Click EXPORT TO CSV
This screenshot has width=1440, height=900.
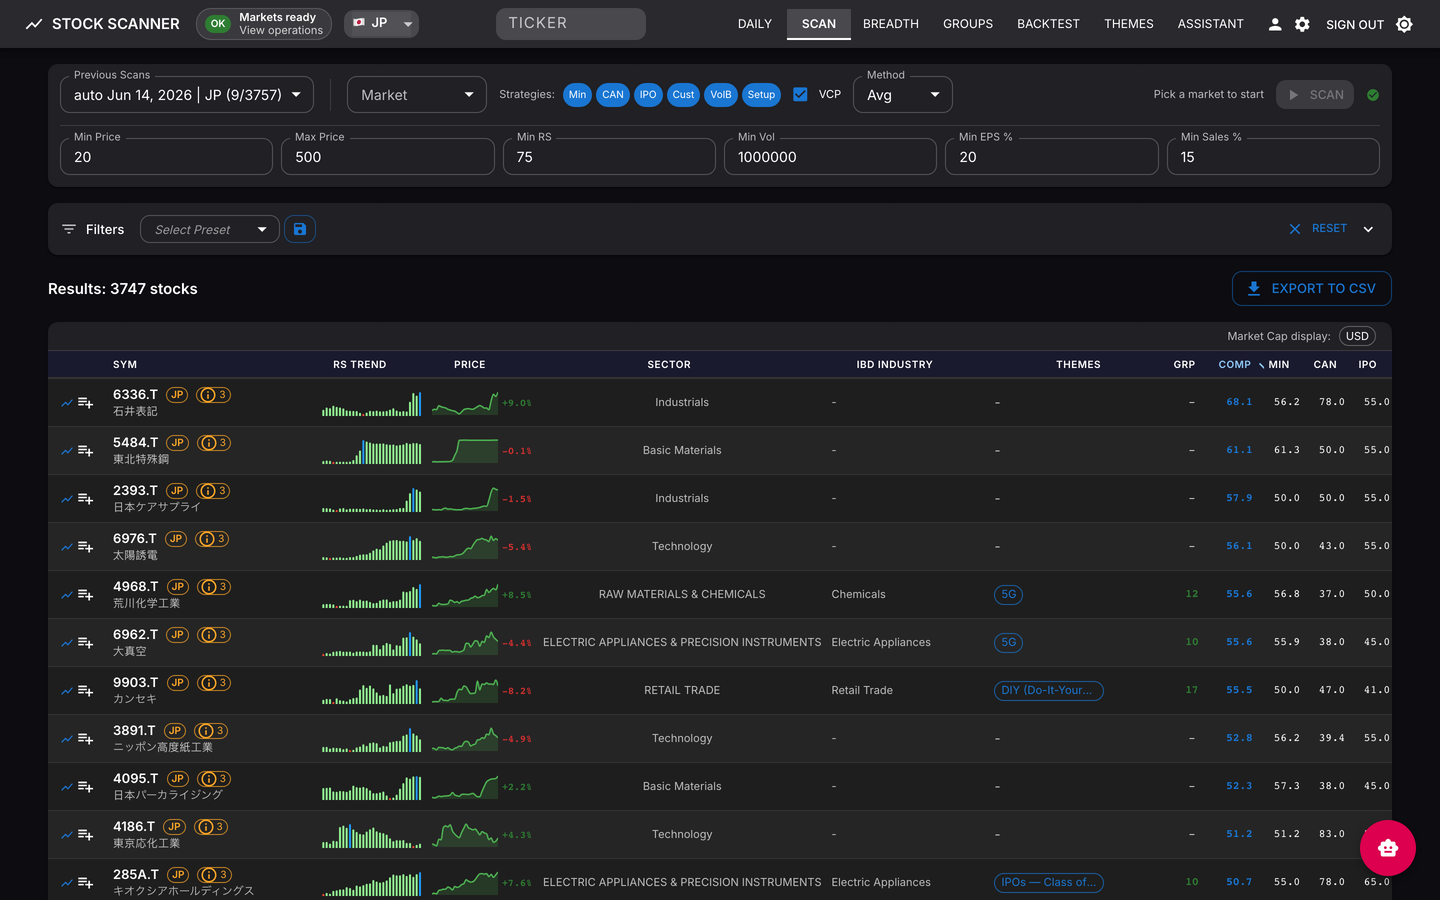point(1312,289)
